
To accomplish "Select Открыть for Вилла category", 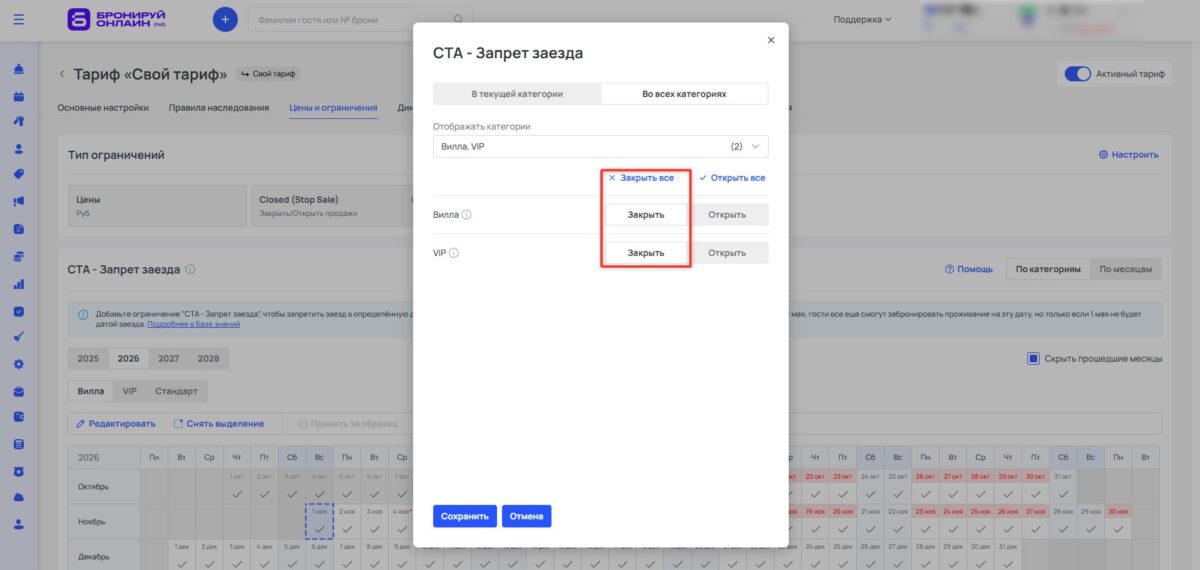I will click(x=727, y=214).
